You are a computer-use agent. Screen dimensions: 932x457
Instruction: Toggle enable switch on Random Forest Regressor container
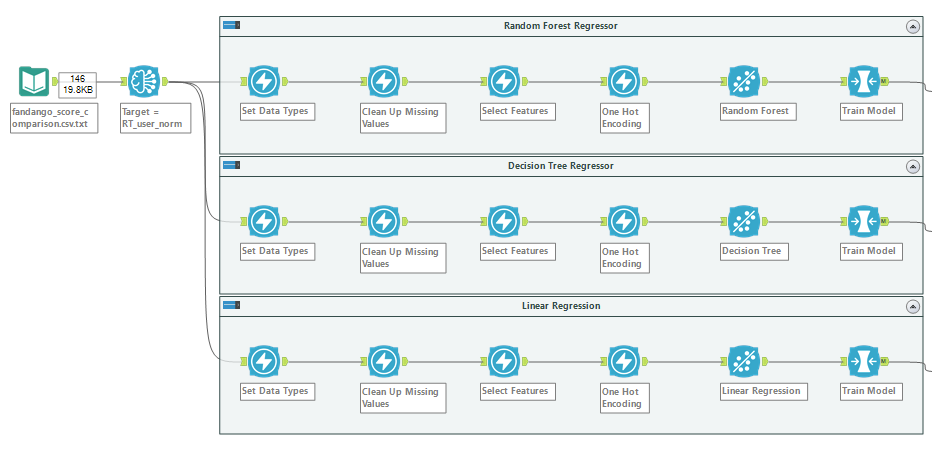(x=231, y=25)
